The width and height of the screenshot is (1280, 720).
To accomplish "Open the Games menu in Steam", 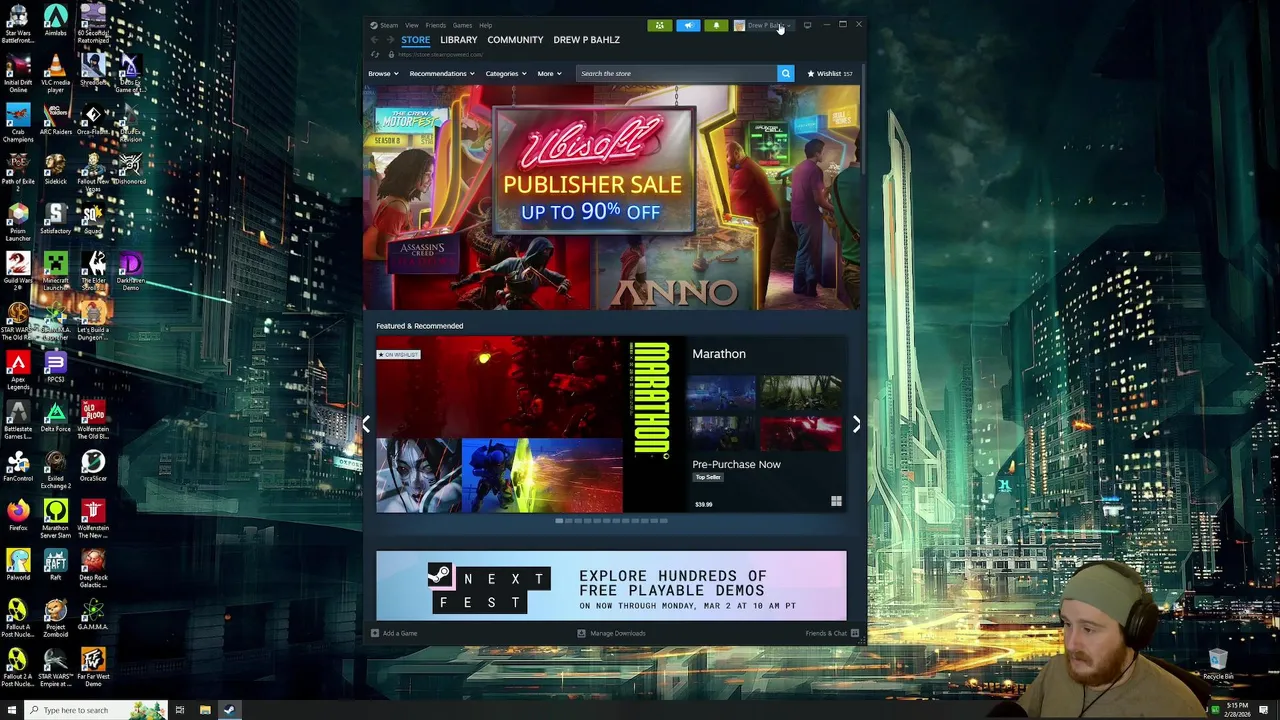I will coord(462,25).
